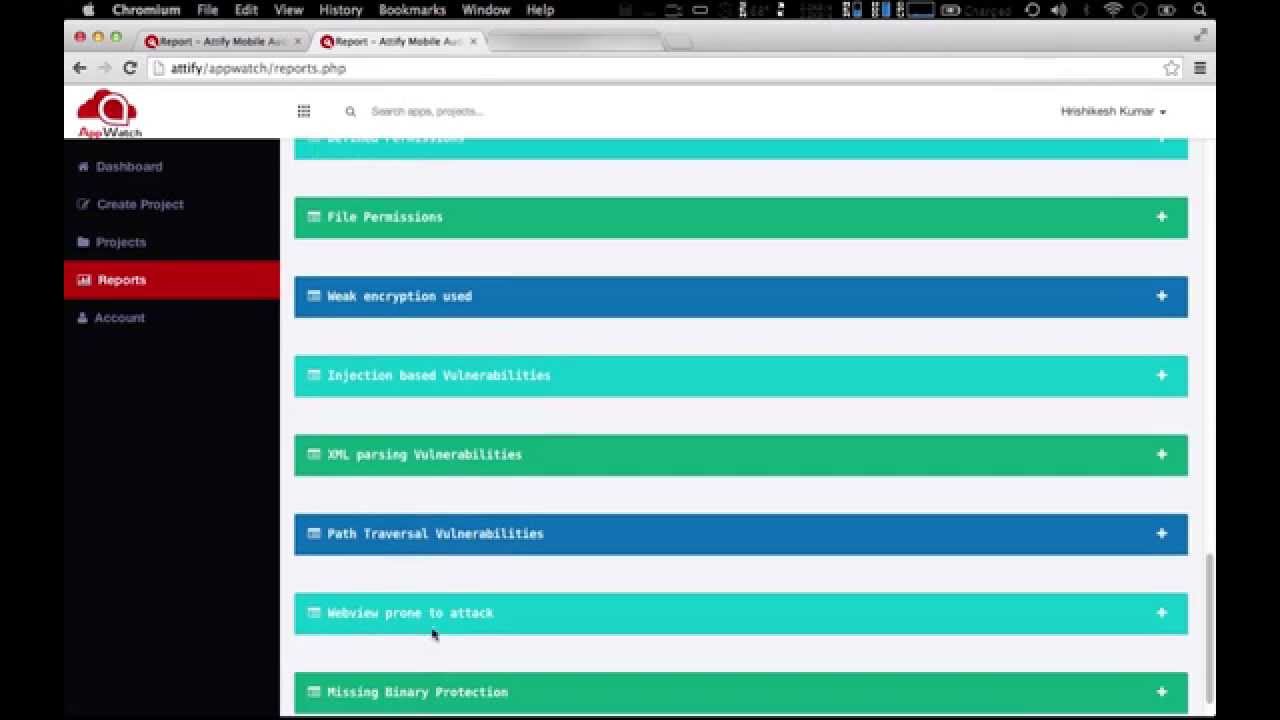The height and width of the screenshot is (720, 1280).
Task: Click table icon beside Webview prone to attack
Action: (x=314, y=613)
